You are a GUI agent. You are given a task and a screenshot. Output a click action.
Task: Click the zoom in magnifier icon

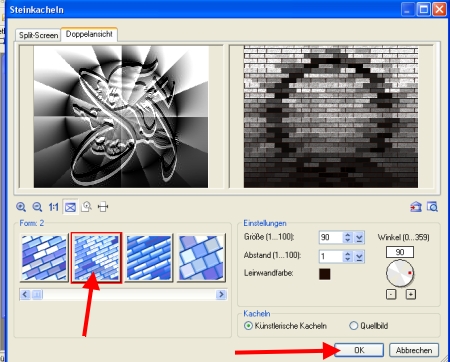21,207
